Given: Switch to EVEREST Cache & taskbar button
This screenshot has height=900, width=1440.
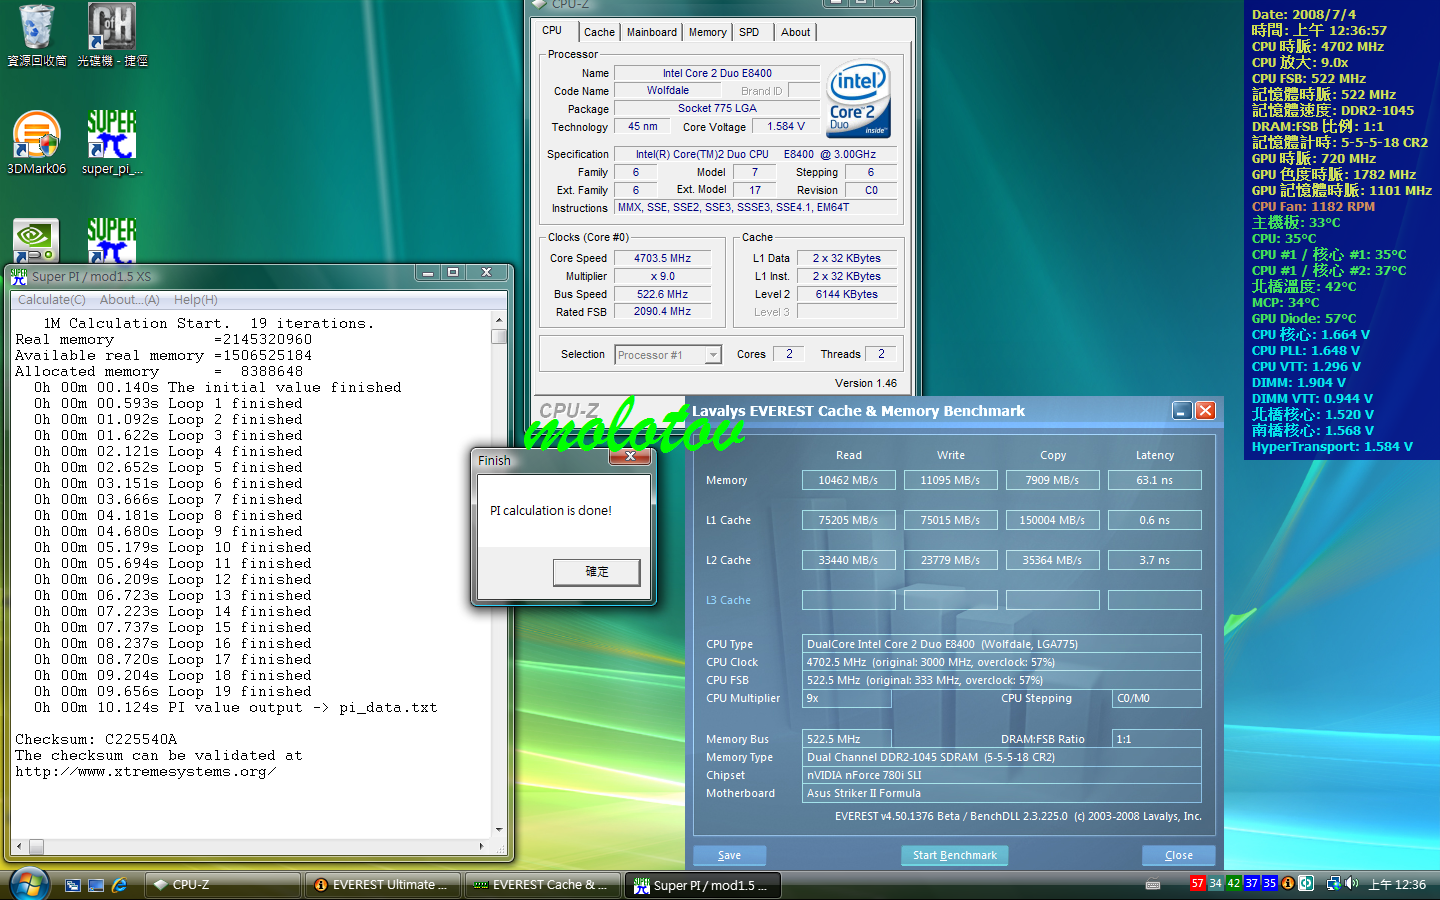Looking at the screenshot, I should tap(542, 885).
